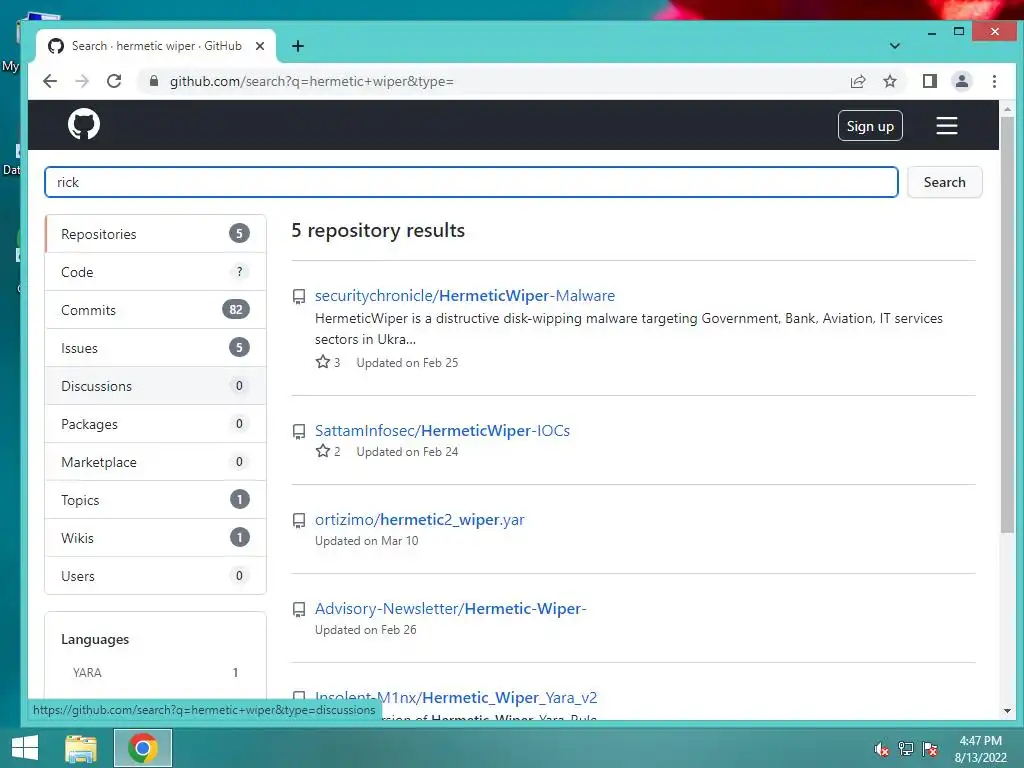Click muted speaker tray icon
The image size is (1024, 768).
882,748
